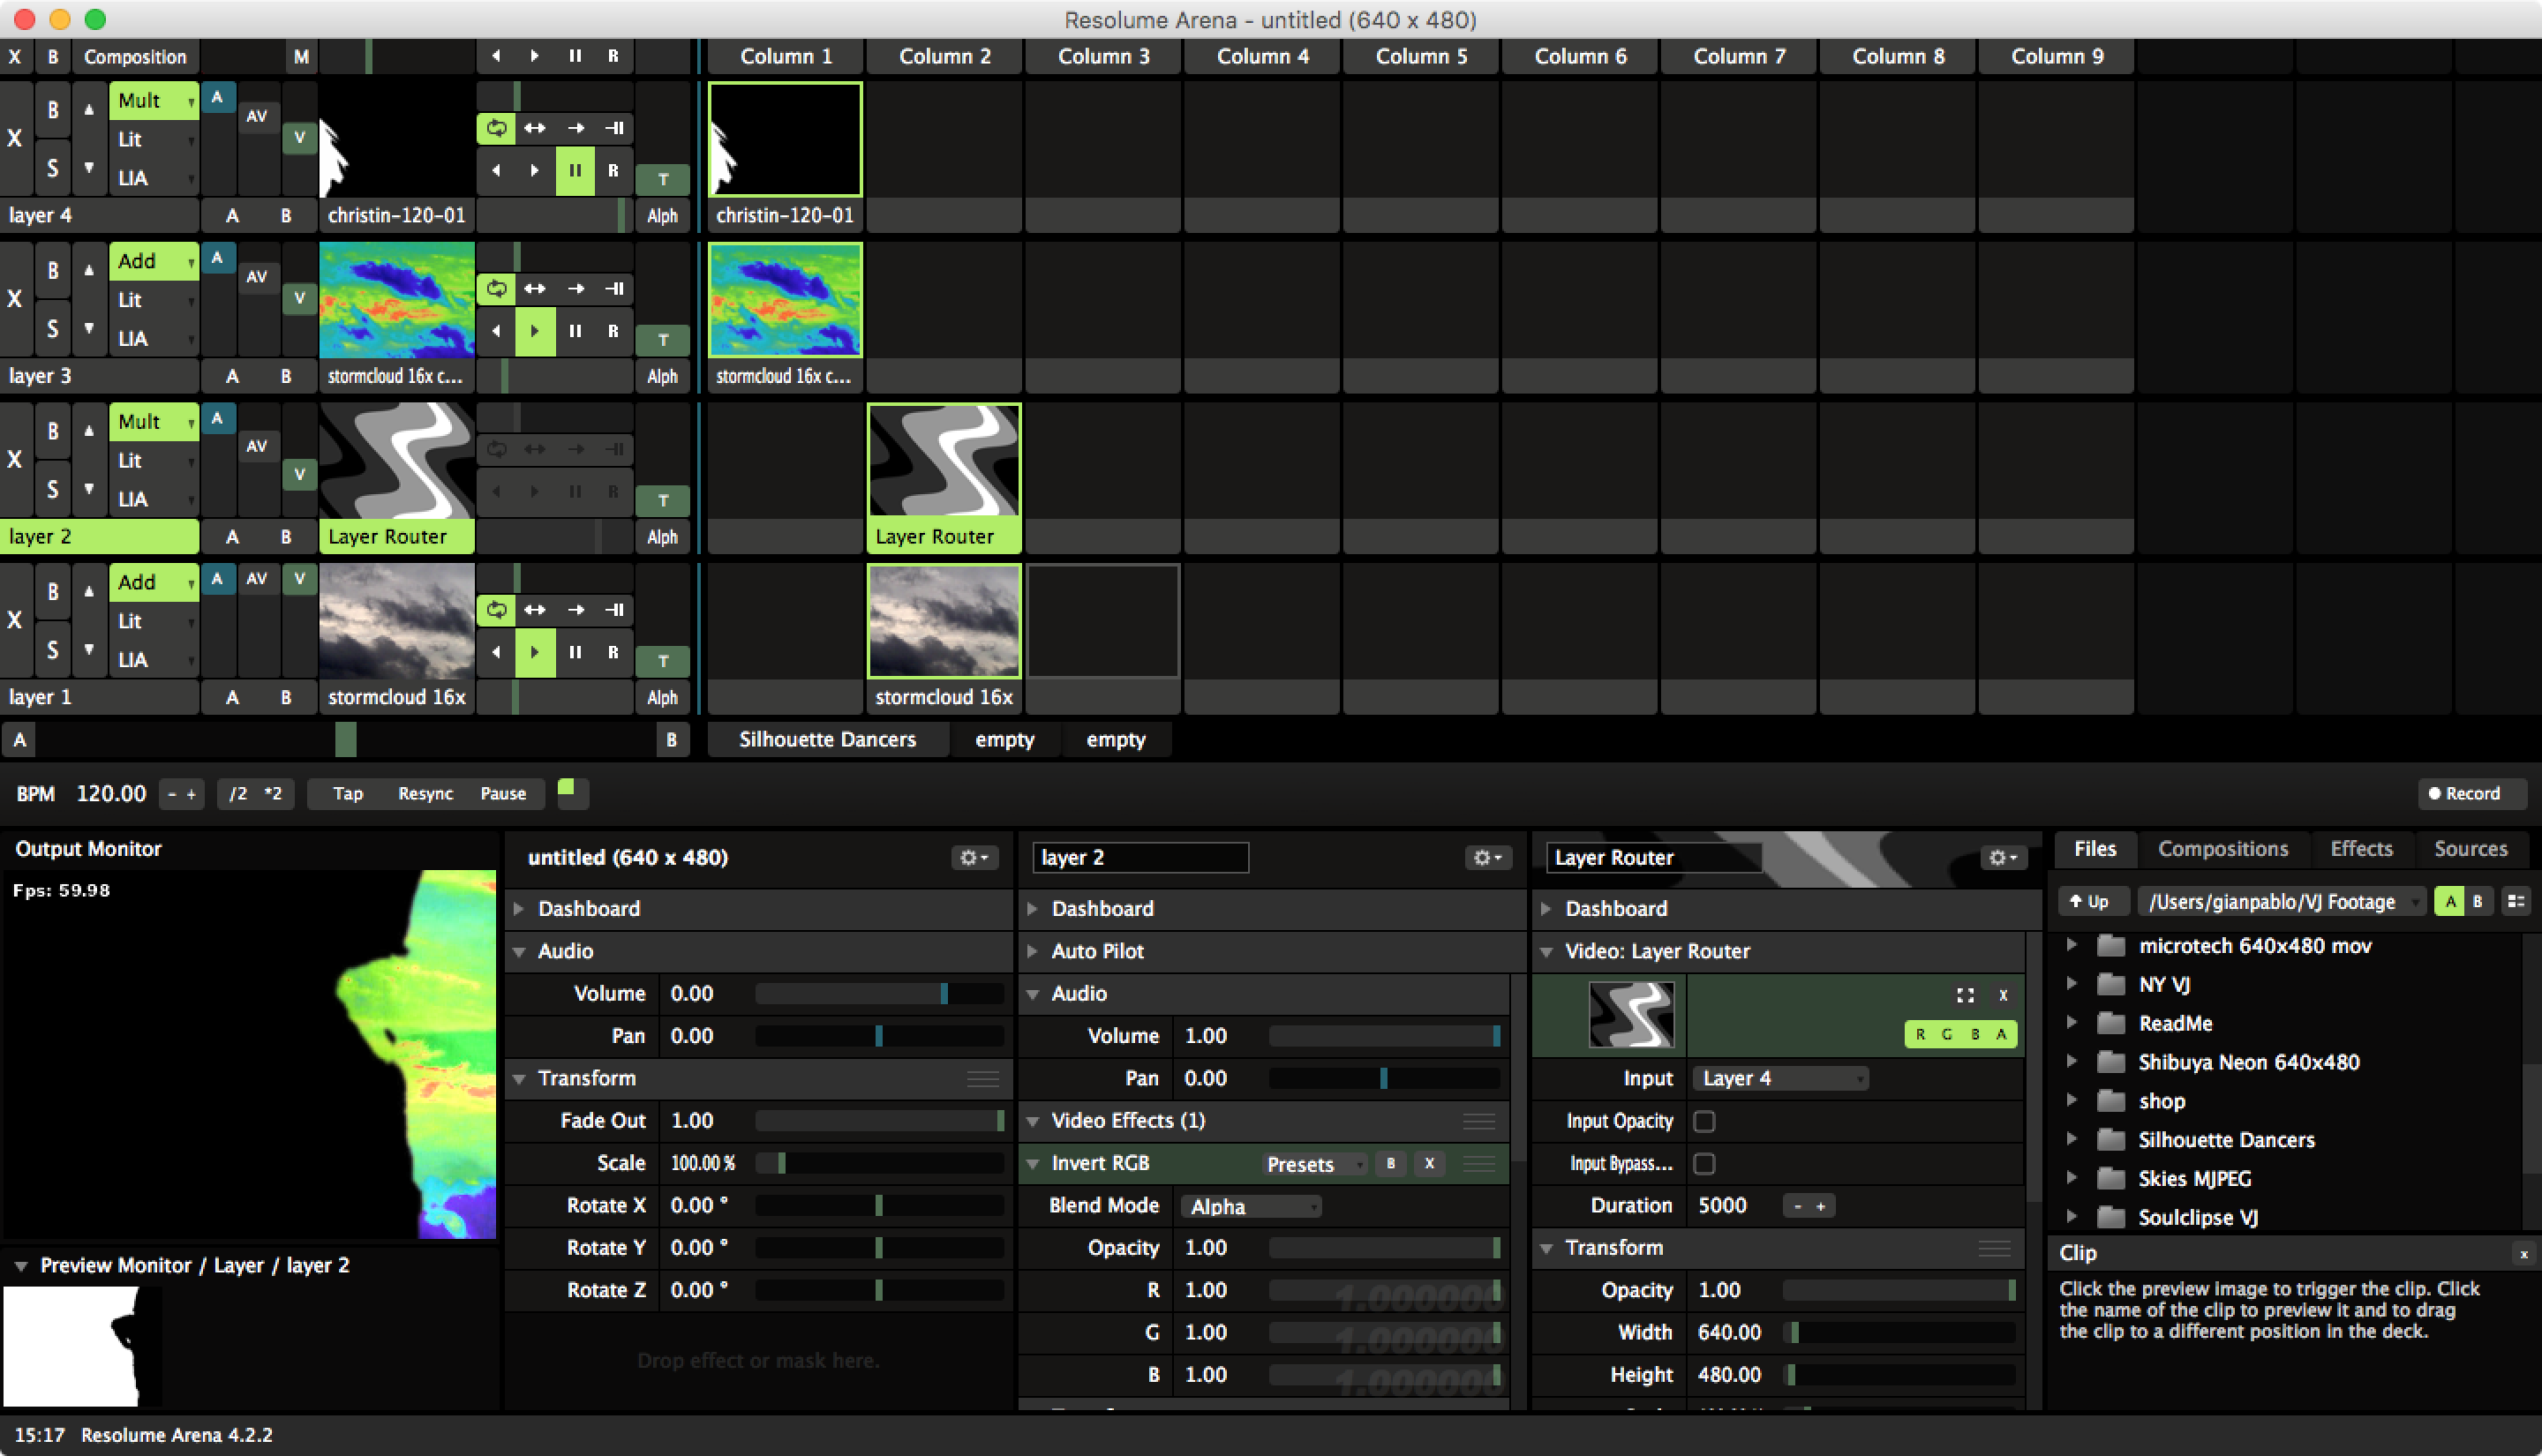2542x1456 pixels.
Task: Trigger the stormcloud clip in layer 1
Action: 943,621
